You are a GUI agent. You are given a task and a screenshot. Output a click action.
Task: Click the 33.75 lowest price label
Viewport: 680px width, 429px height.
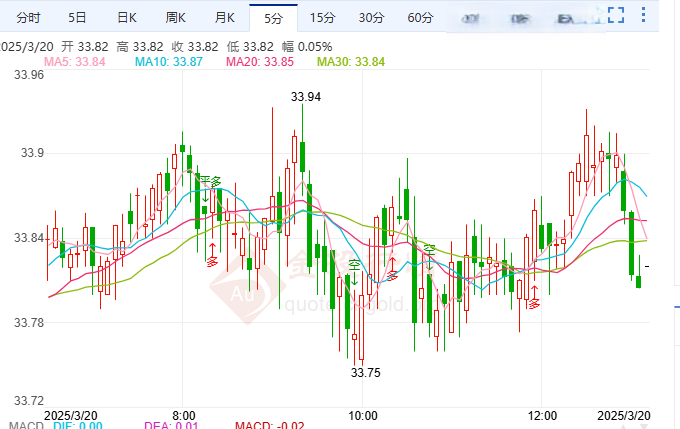click(366, 373)
